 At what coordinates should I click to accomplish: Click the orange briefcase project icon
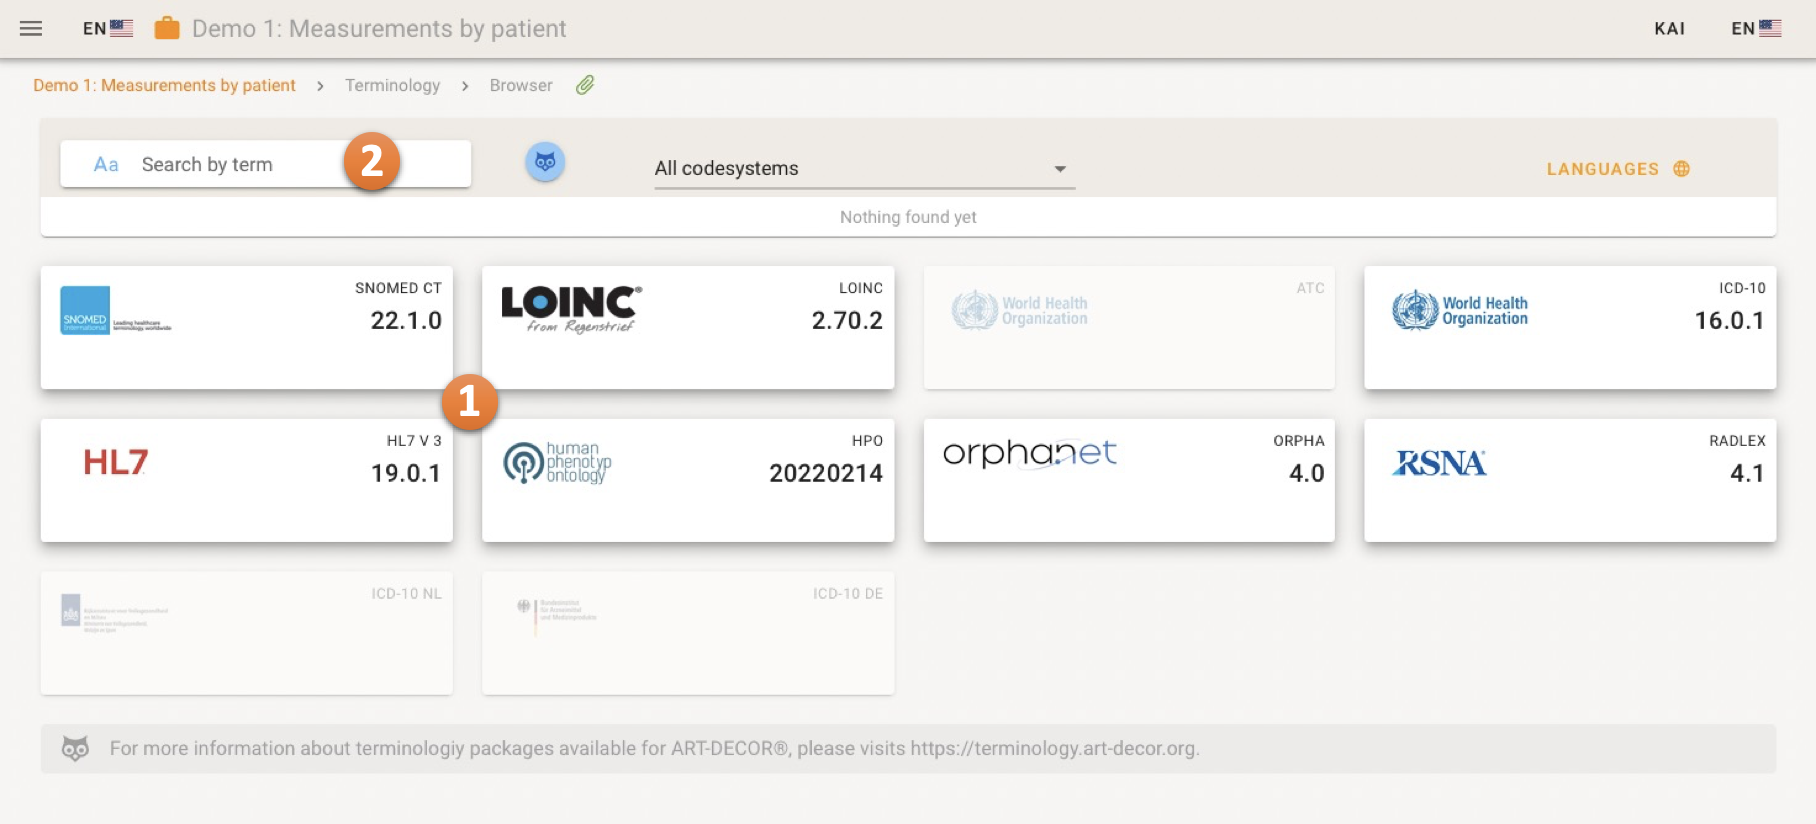(167, 29)
